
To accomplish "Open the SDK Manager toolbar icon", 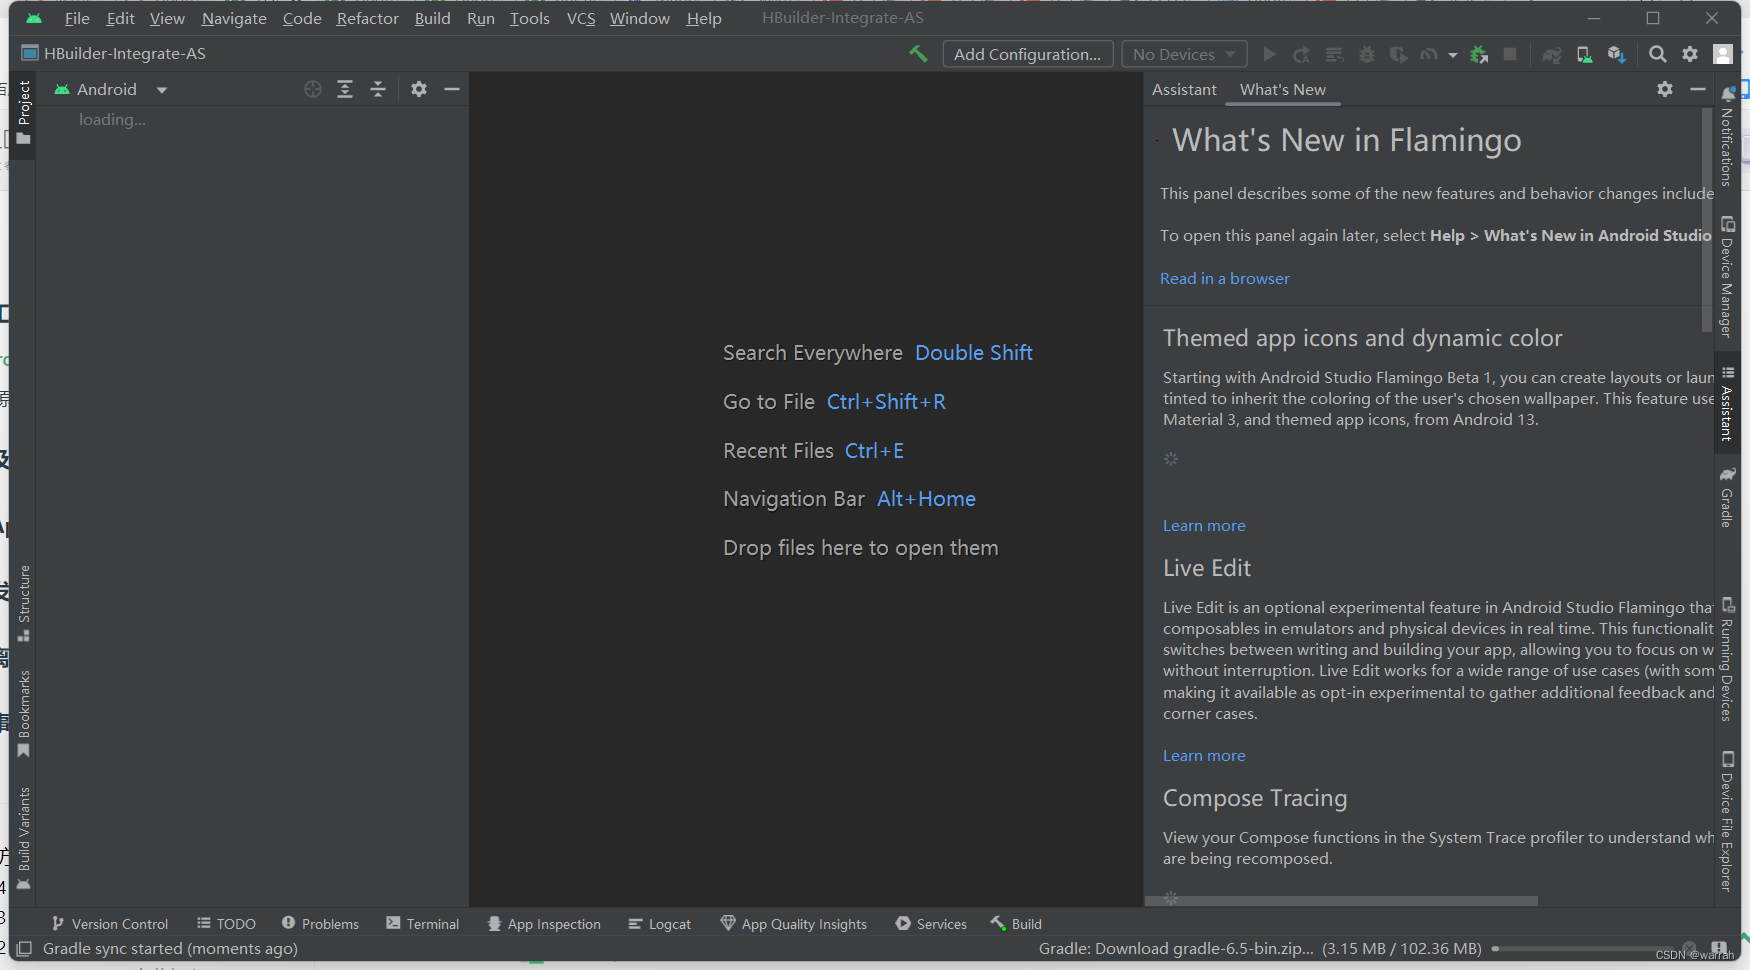I will [1616, 54].
